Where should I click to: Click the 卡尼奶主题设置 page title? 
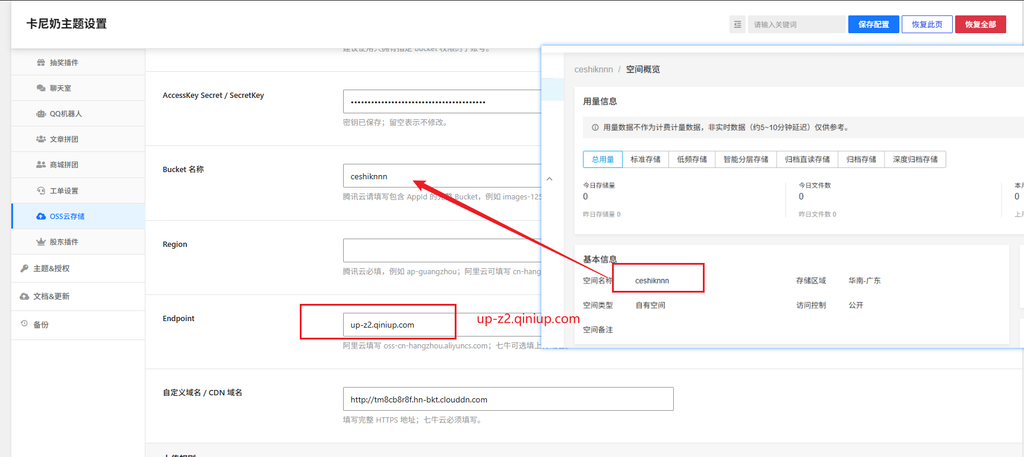tap(66, 24)
